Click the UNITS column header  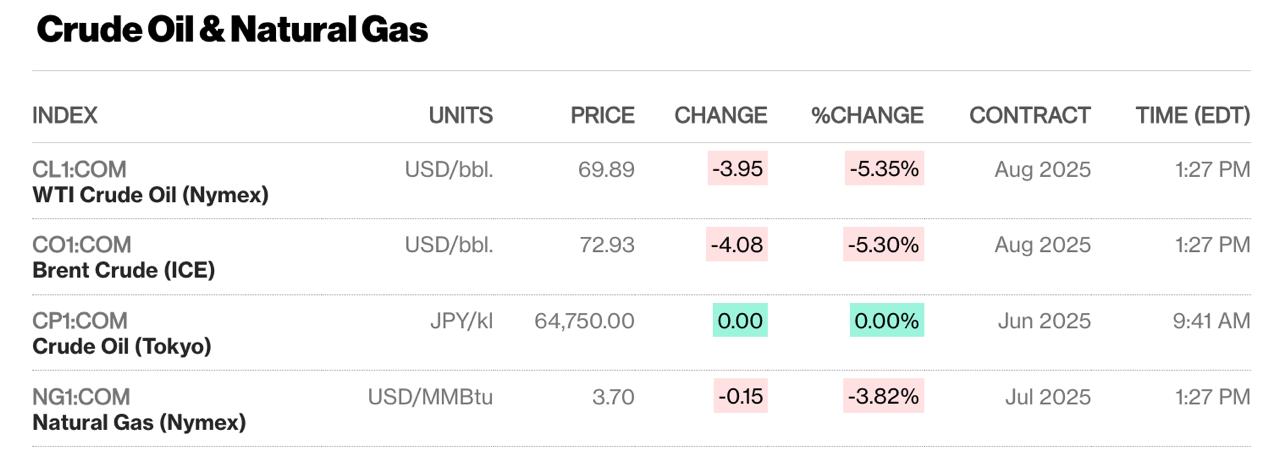460,115
